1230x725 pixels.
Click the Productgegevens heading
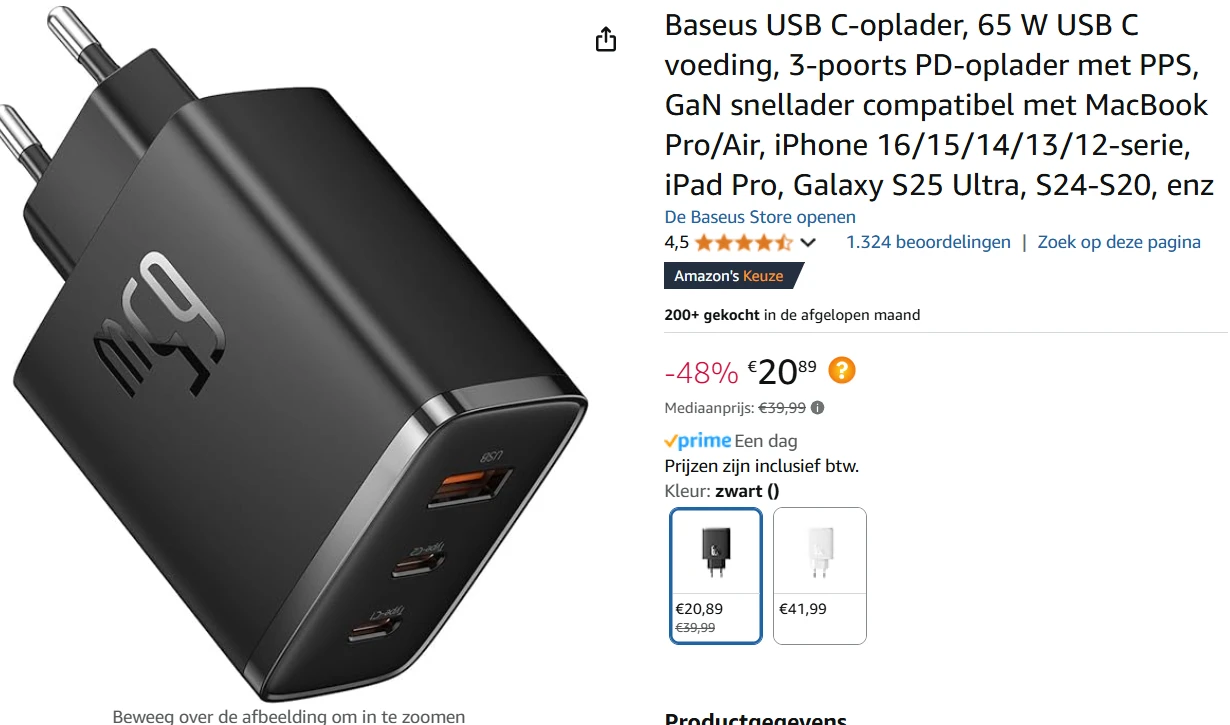(755, 719)
